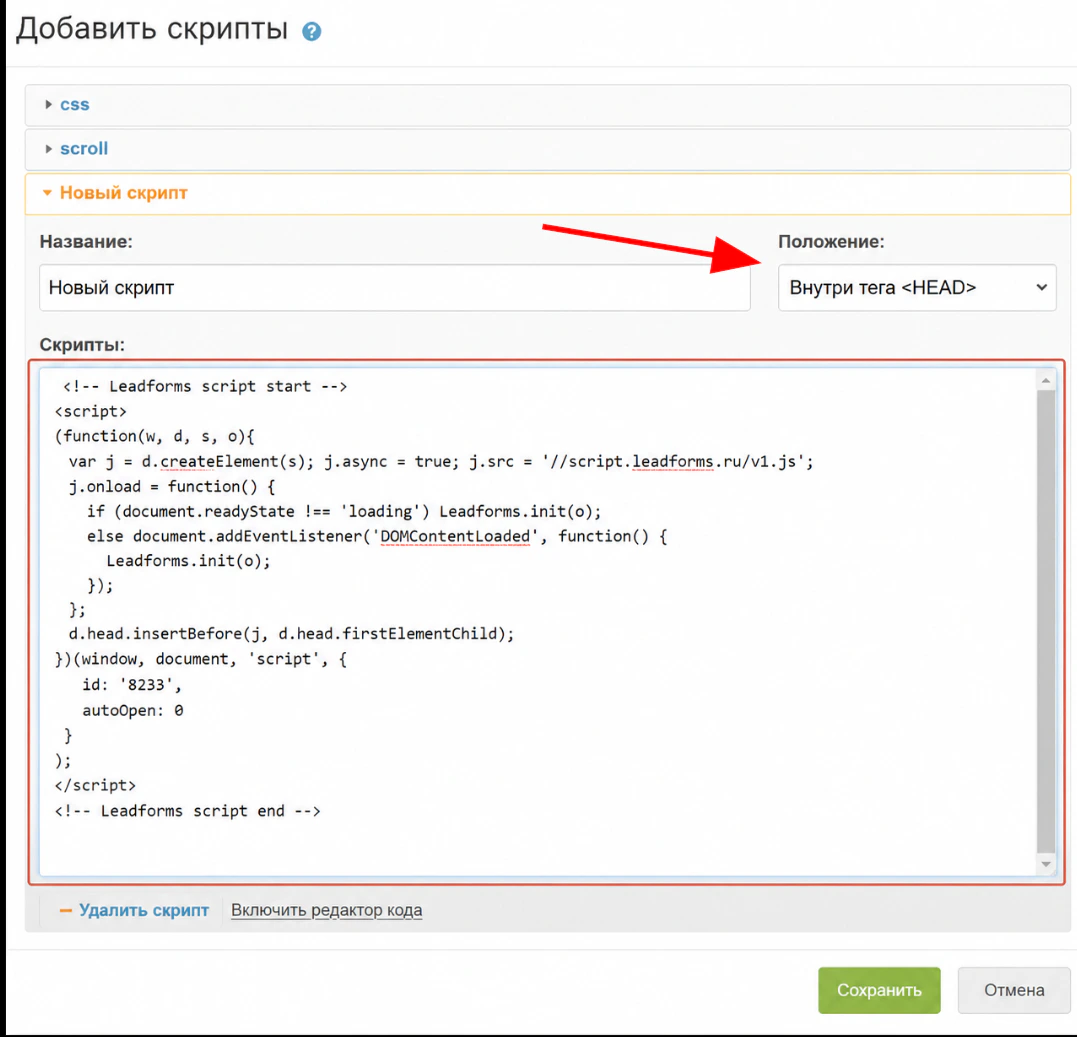Open the Положение dropdown
Screen dimensions: 1077x1037
(916, 288)
